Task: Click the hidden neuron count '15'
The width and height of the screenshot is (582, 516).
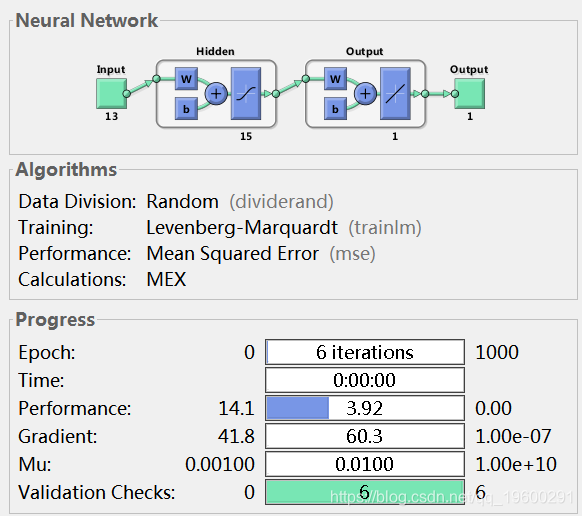Action: pyautogui.click(x=246, y=136)
